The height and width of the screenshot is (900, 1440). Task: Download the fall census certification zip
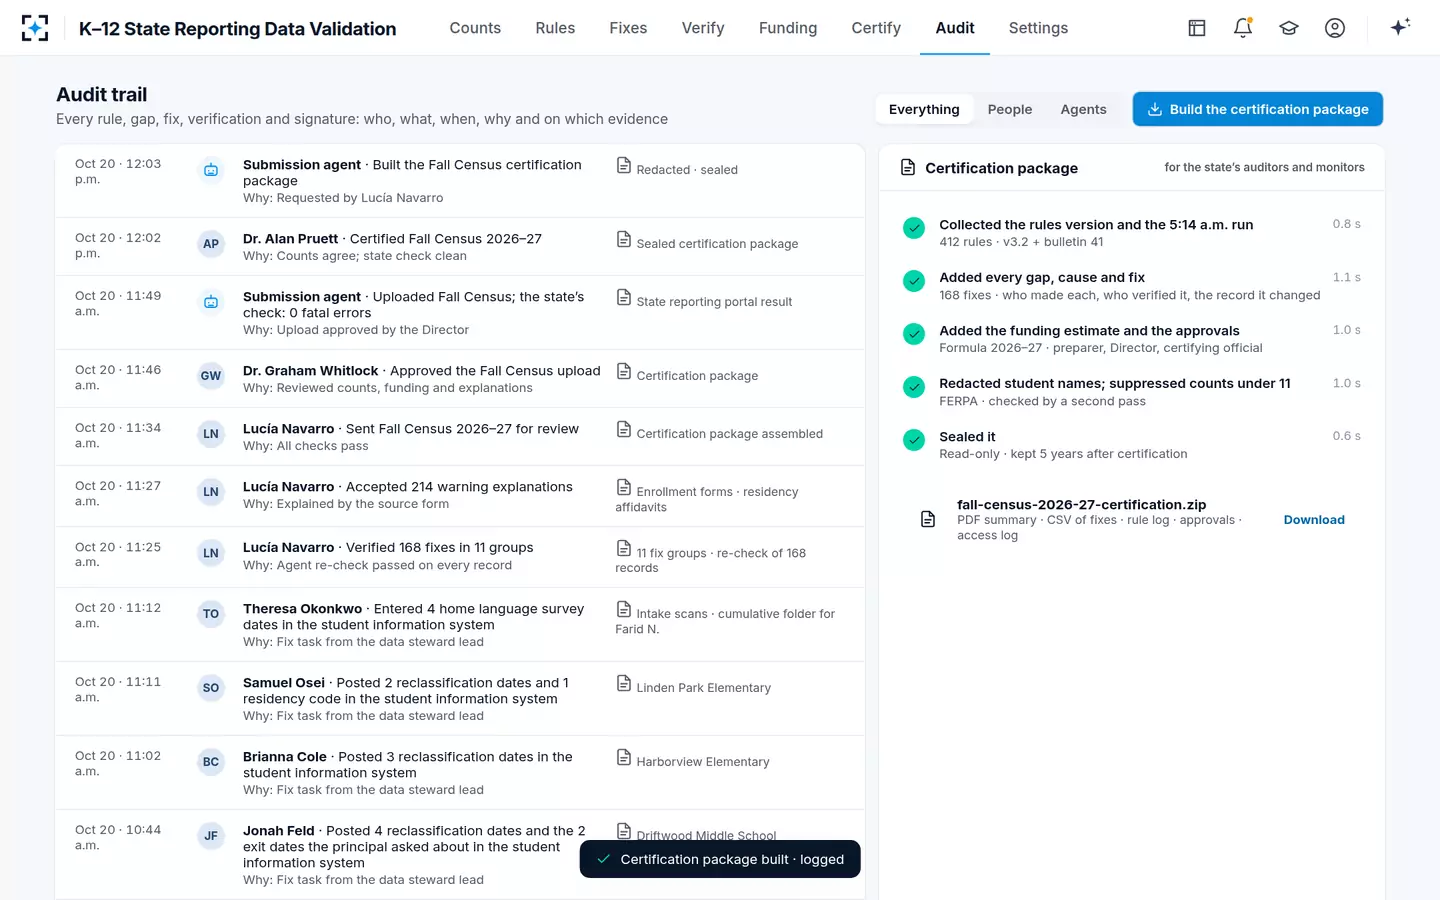click(x=1314, y=520)
